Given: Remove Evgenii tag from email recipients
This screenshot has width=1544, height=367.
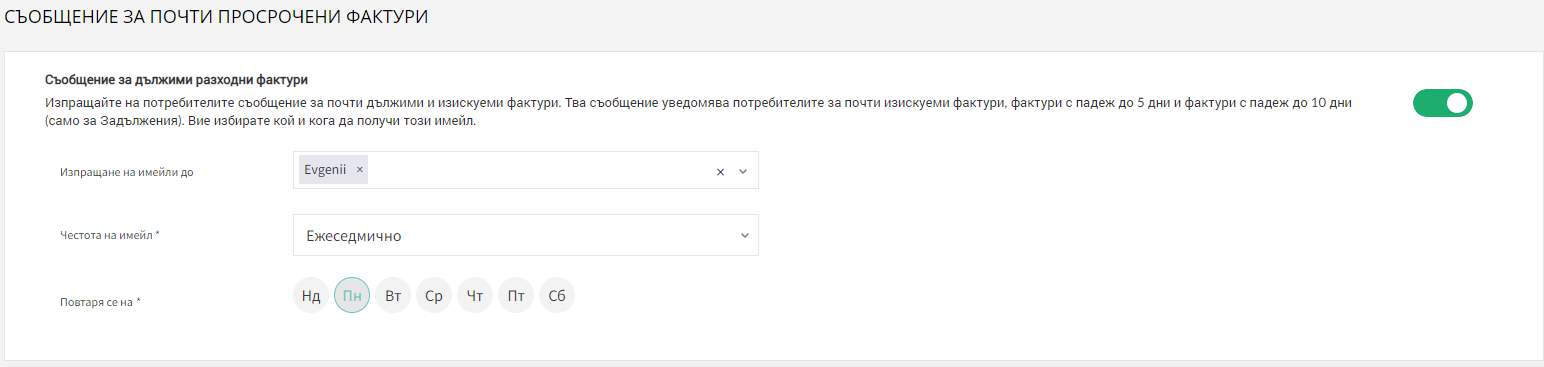Looking at the screenshot, I should (x=359, y=170).
